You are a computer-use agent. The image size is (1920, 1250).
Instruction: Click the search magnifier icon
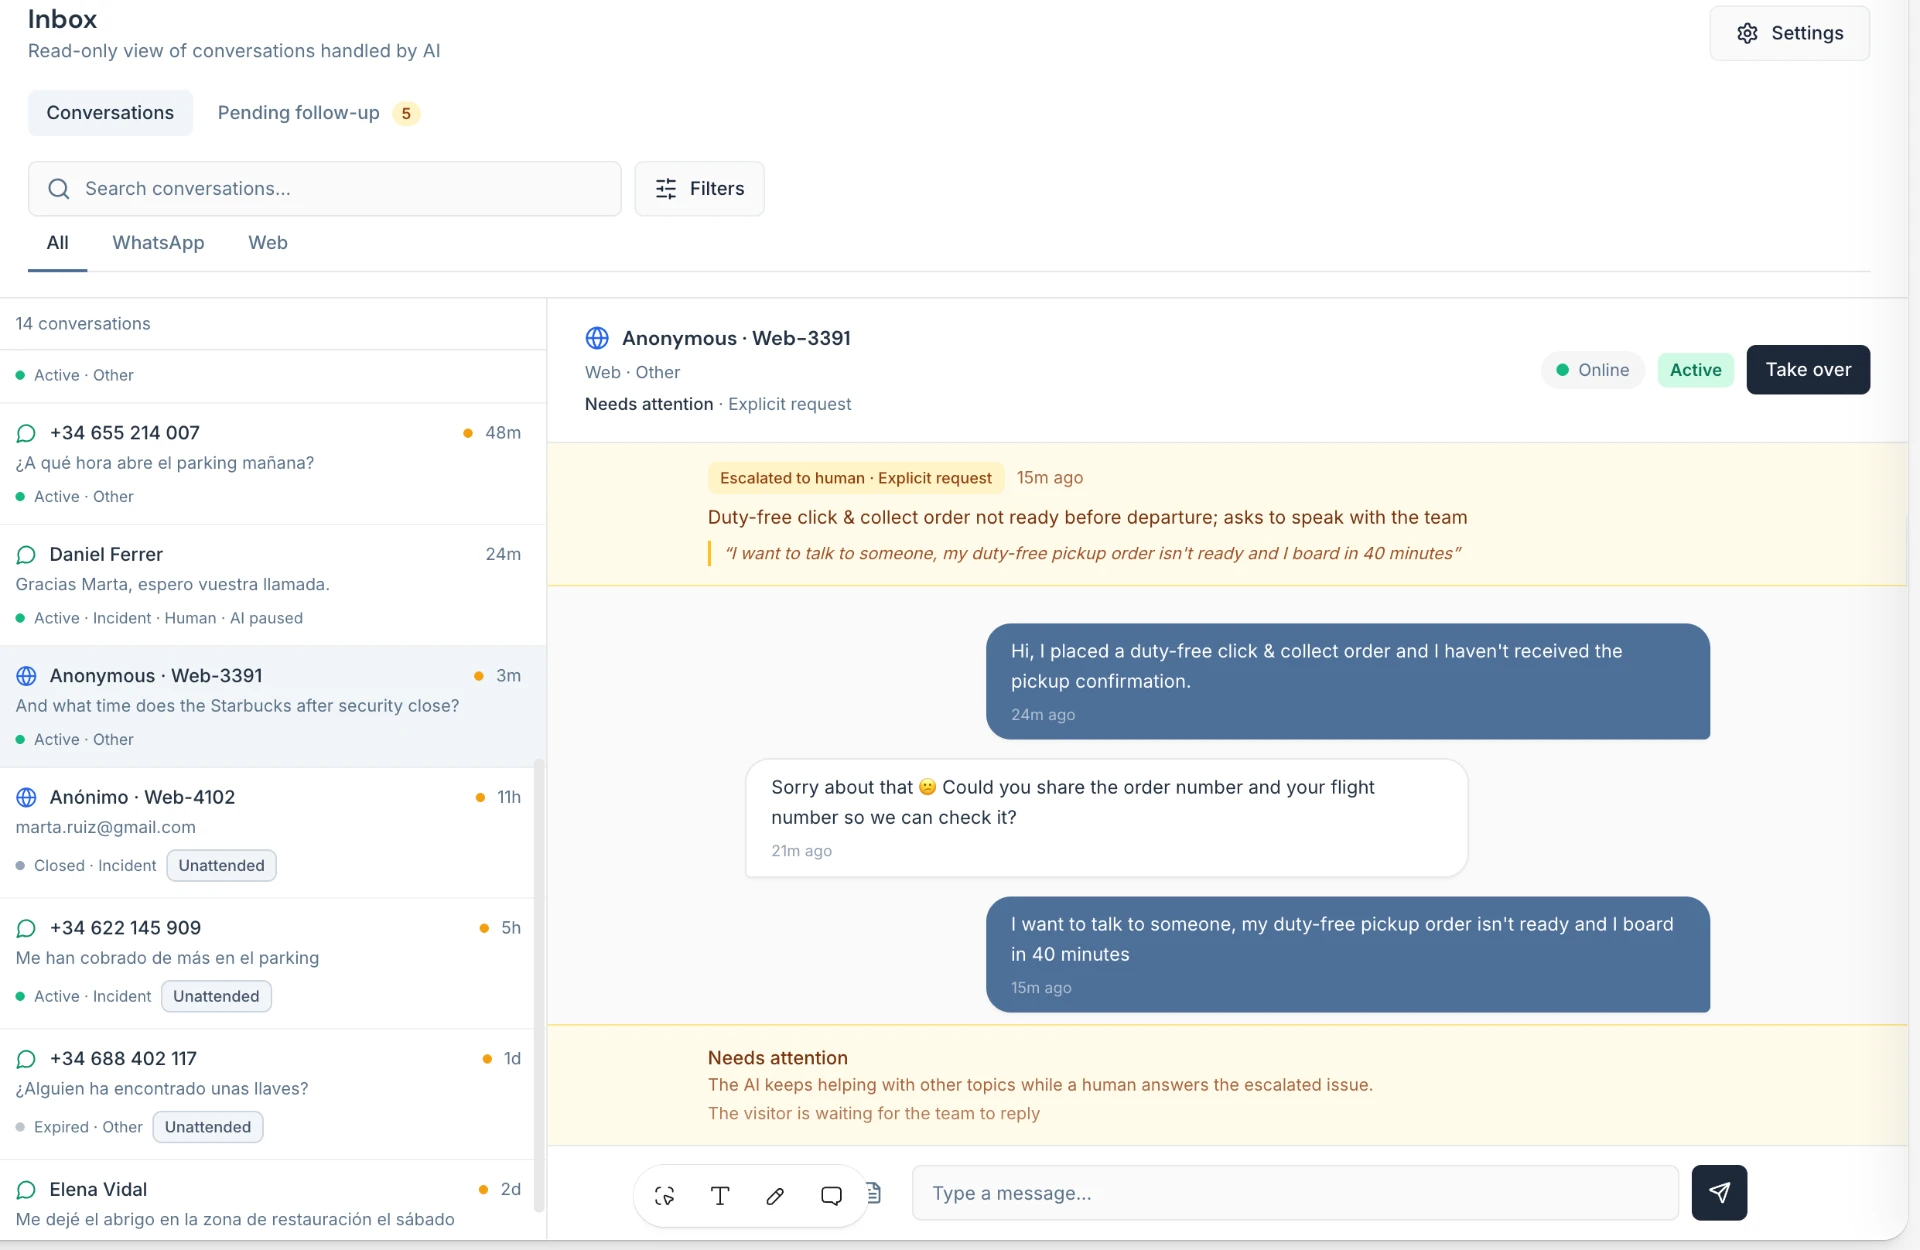point(59,189)
